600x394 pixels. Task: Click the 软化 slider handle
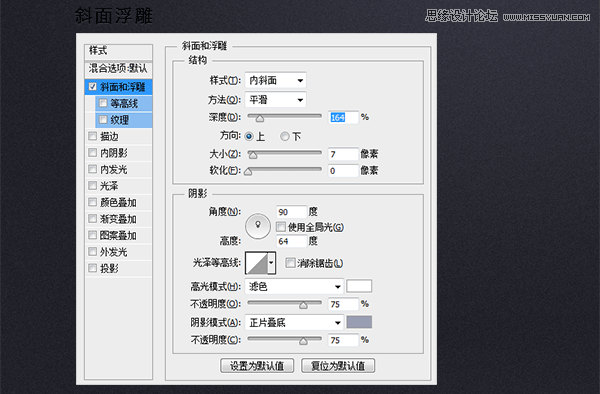[248, 171]
